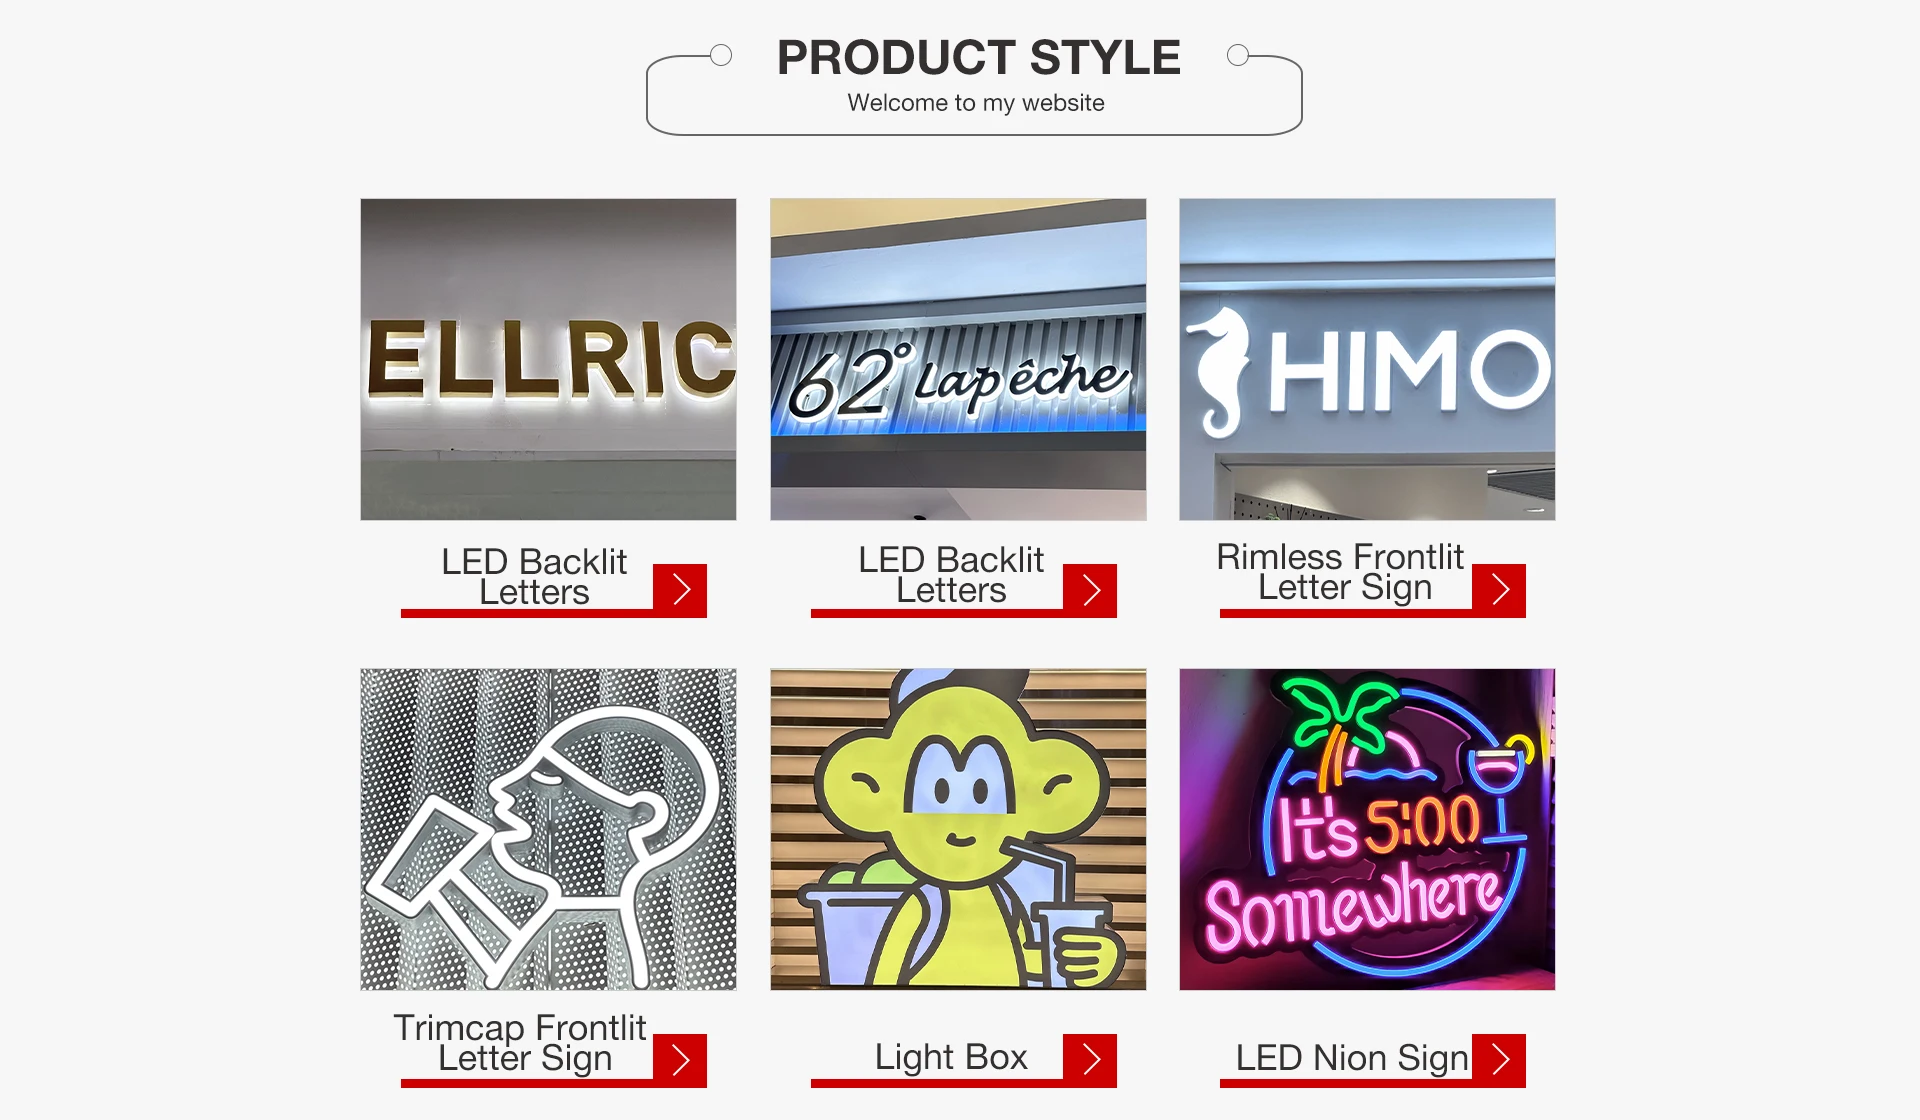1920x1120 pixels.
Task: Click the Rimless Frontlit Letter Sign label
Action: pyautogui.click(x=1340, y=572)
